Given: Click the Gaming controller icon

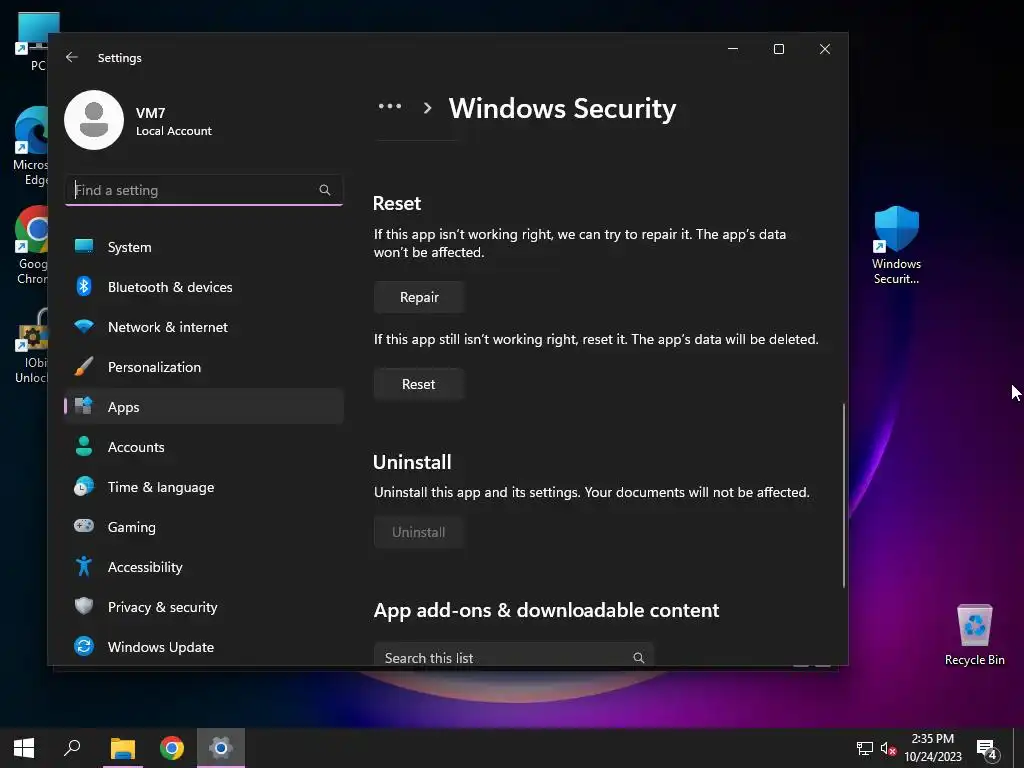Looking at the screenshot, I should (x=84, y=526).
